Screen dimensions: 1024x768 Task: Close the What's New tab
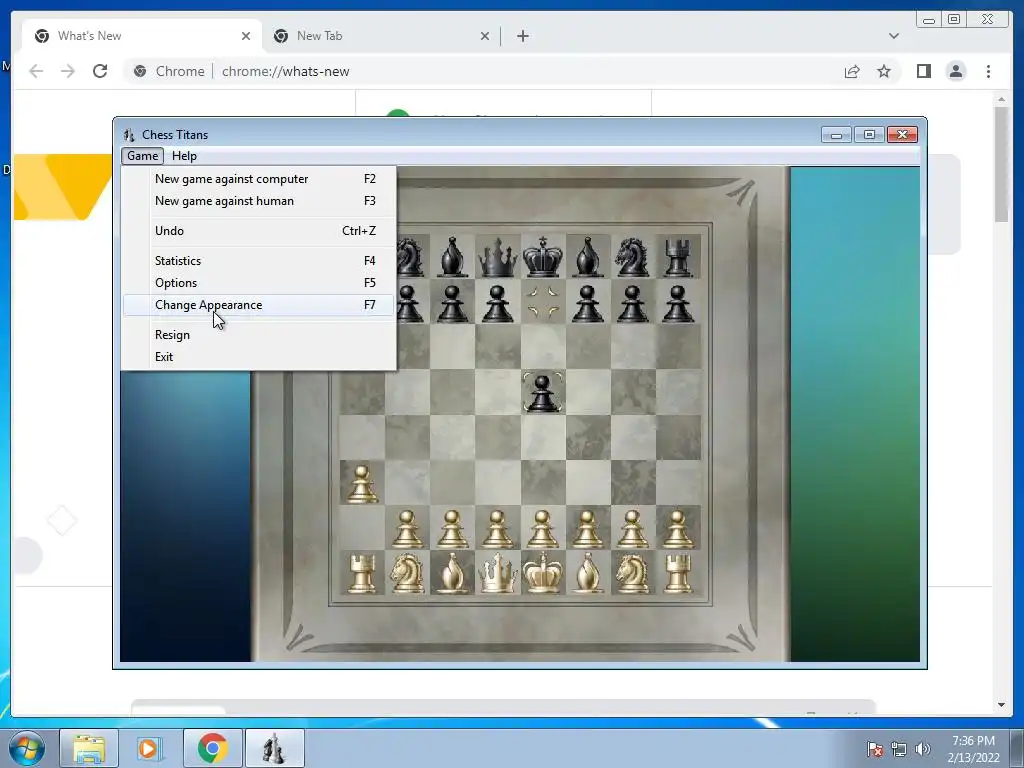tap(246, 36)
